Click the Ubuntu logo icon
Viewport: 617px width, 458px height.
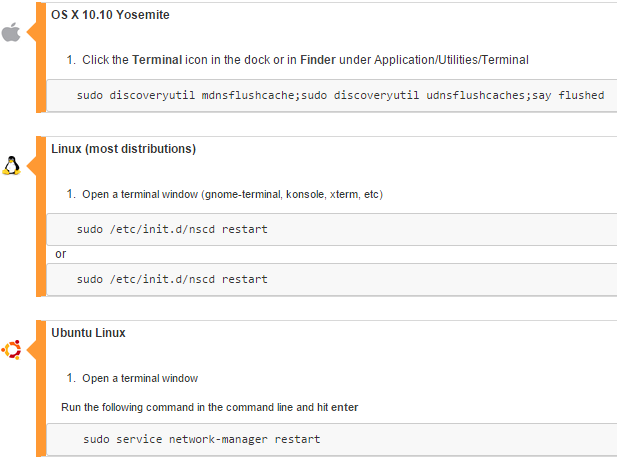(12, 349)
